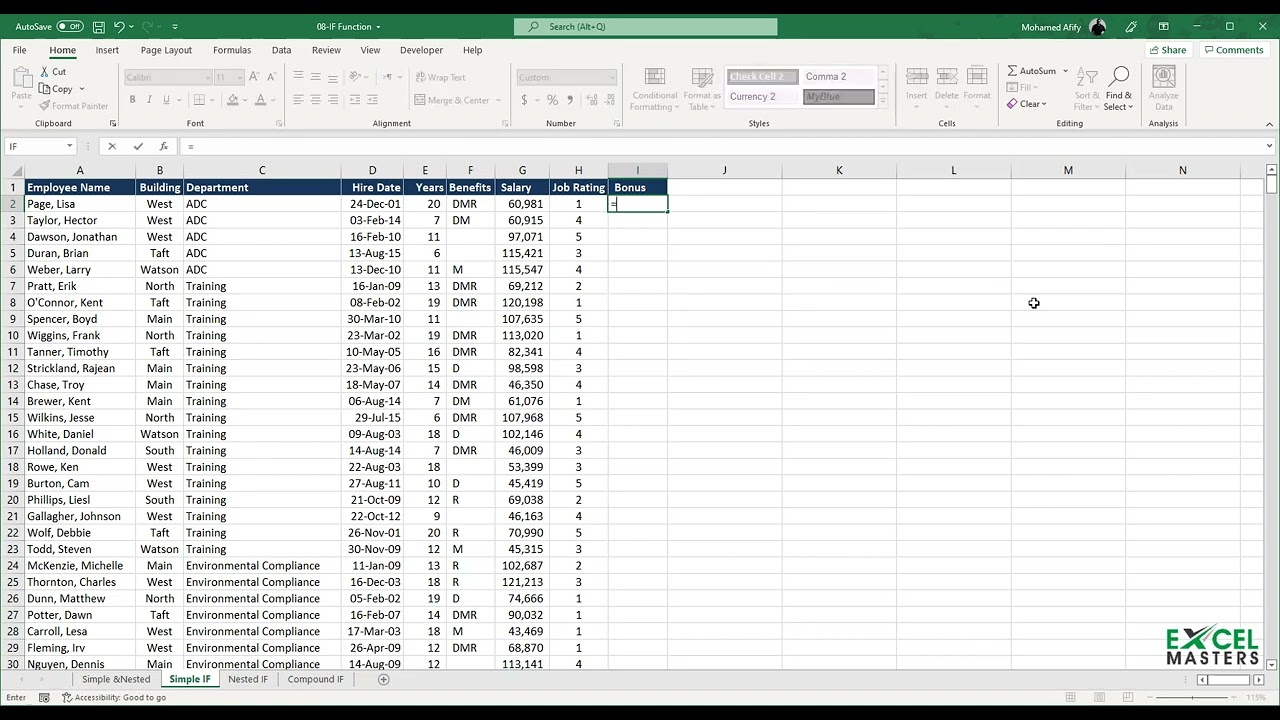Click the zoom slider in status bar
Viewport: 1280px width, 720px height.
tap(1190, 697)
